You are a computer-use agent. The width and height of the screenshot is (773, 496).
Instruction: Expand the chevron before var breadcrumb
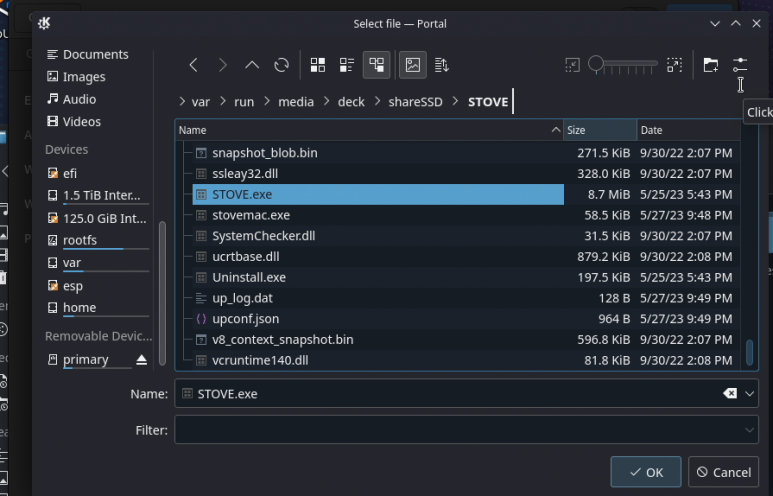pyautogui.click(x=182, y=101)
